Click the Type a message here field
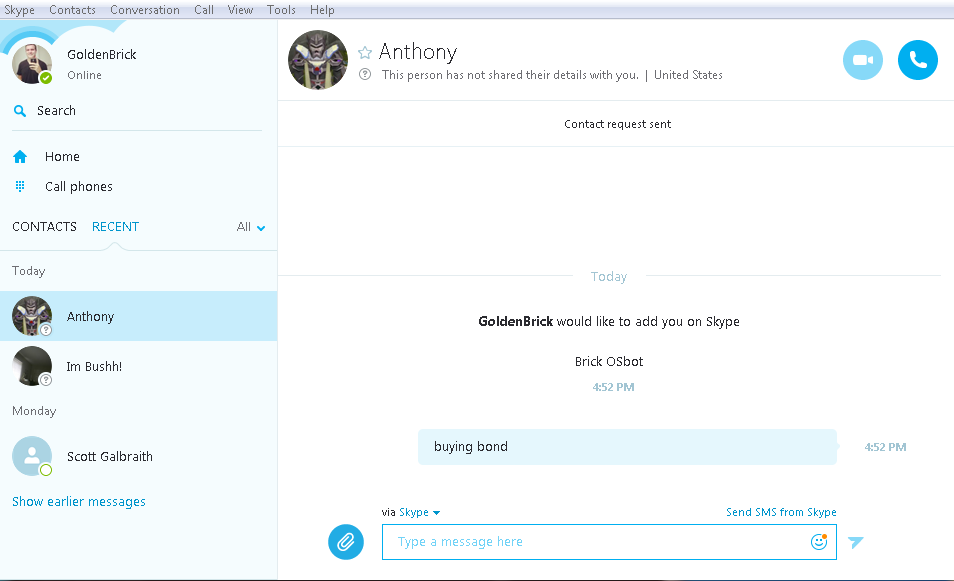 point(609,541)
